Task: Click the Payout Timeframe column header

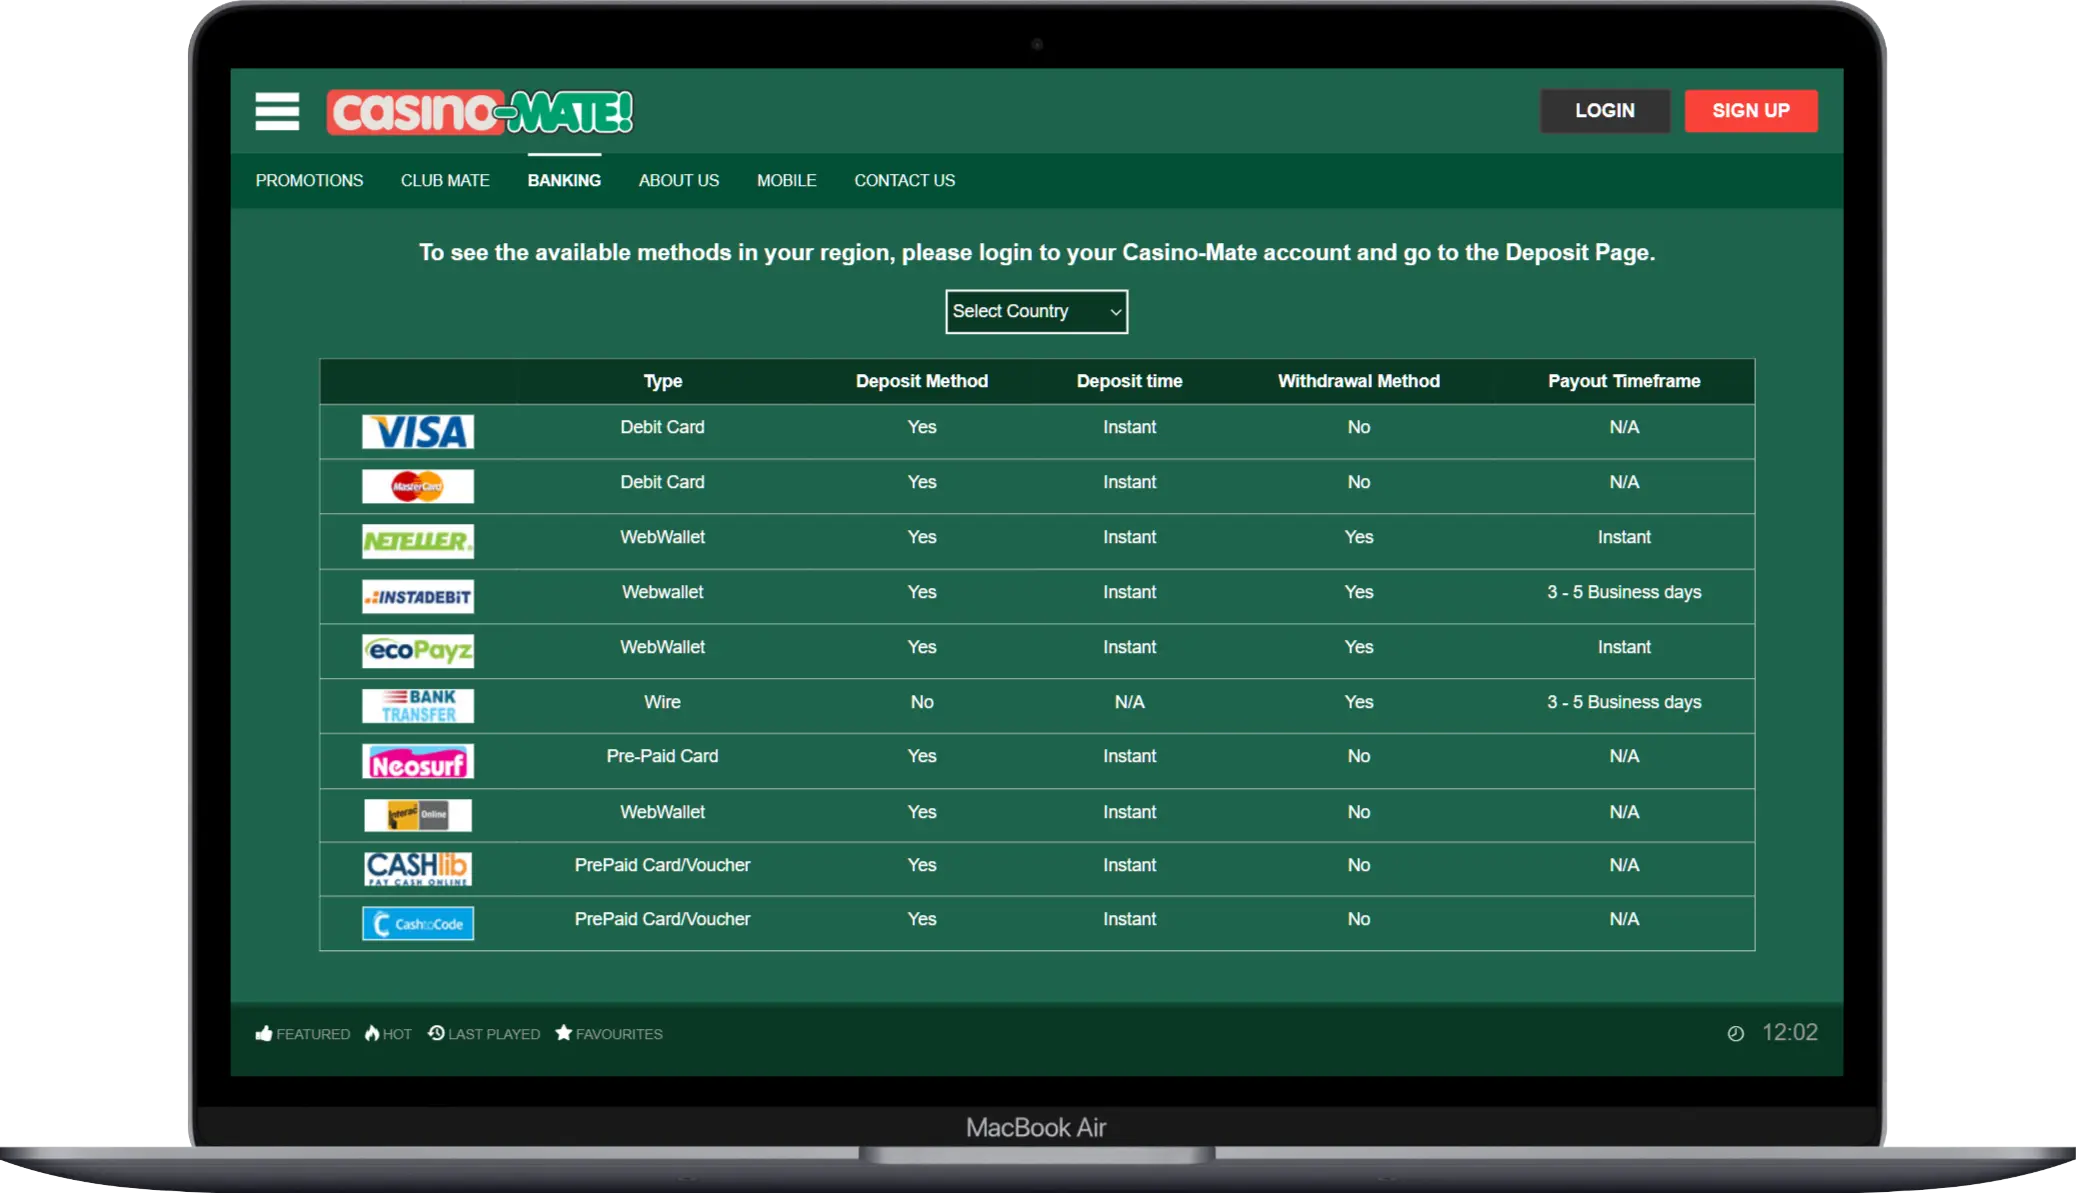Action: [1624, 381]
